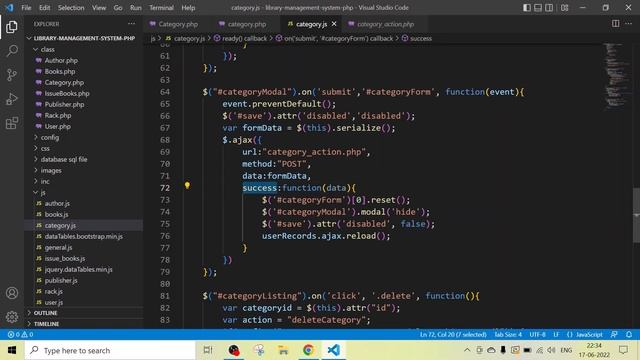Click Ln 72, Col 20 cursor position
The image size is (640, 360).
pyautogui.click(x=453, y=334)
